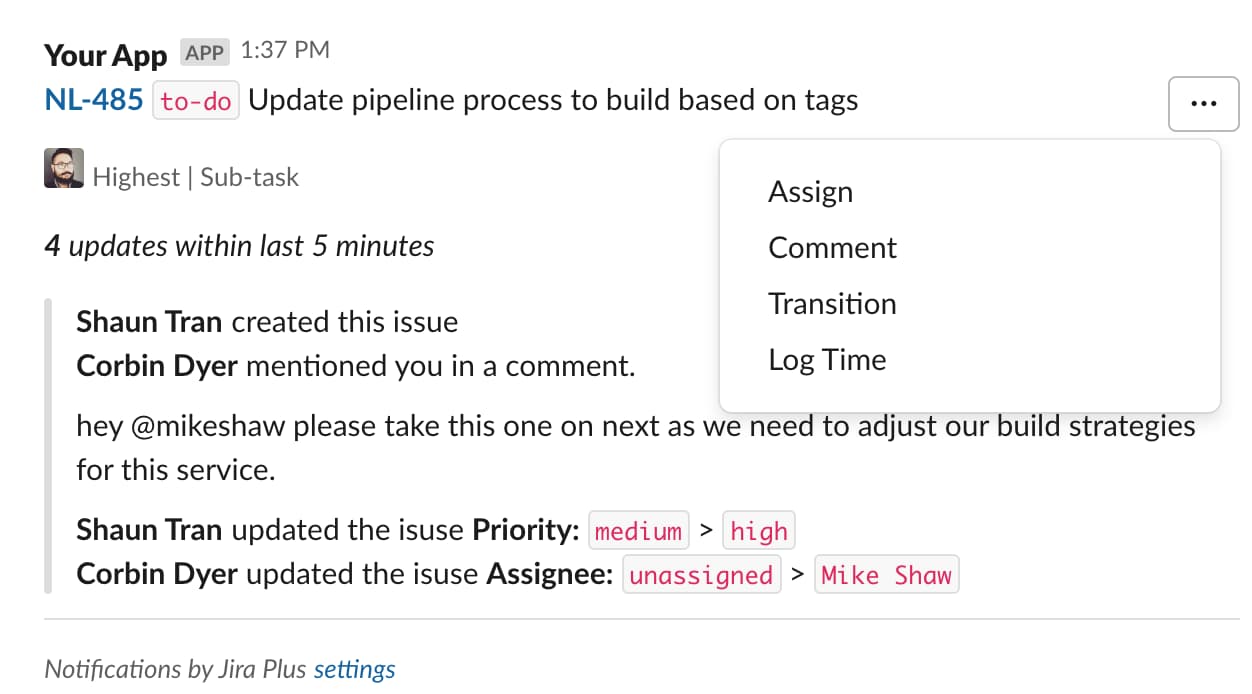This screenshot has width=1252, height=694.
Task: Click the medium priority tag
Action: [x=638, y=531]
